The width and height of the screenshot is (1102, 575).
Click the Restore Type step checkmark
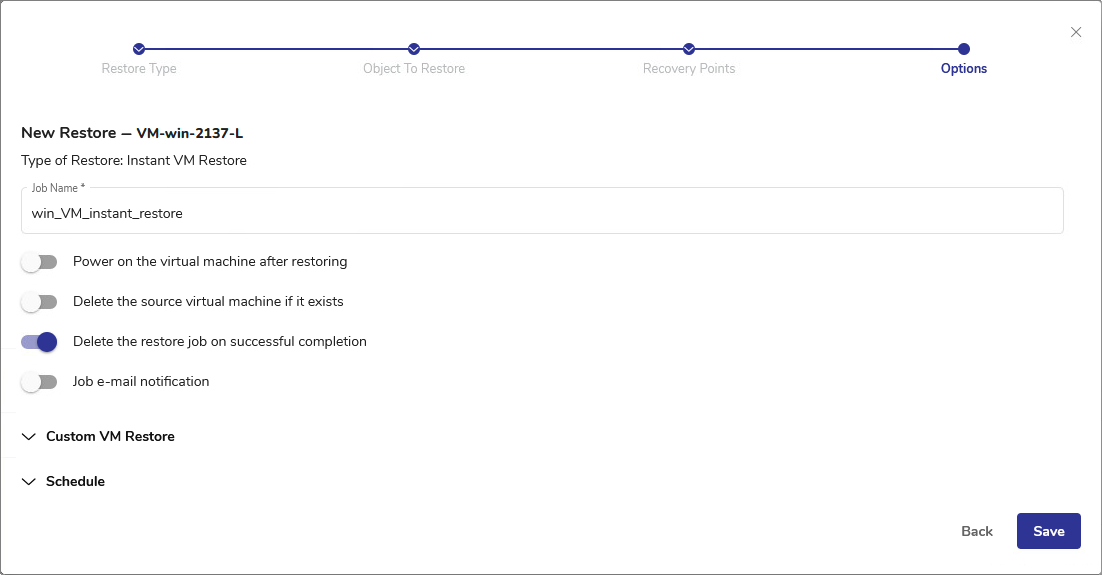point(139,49)
